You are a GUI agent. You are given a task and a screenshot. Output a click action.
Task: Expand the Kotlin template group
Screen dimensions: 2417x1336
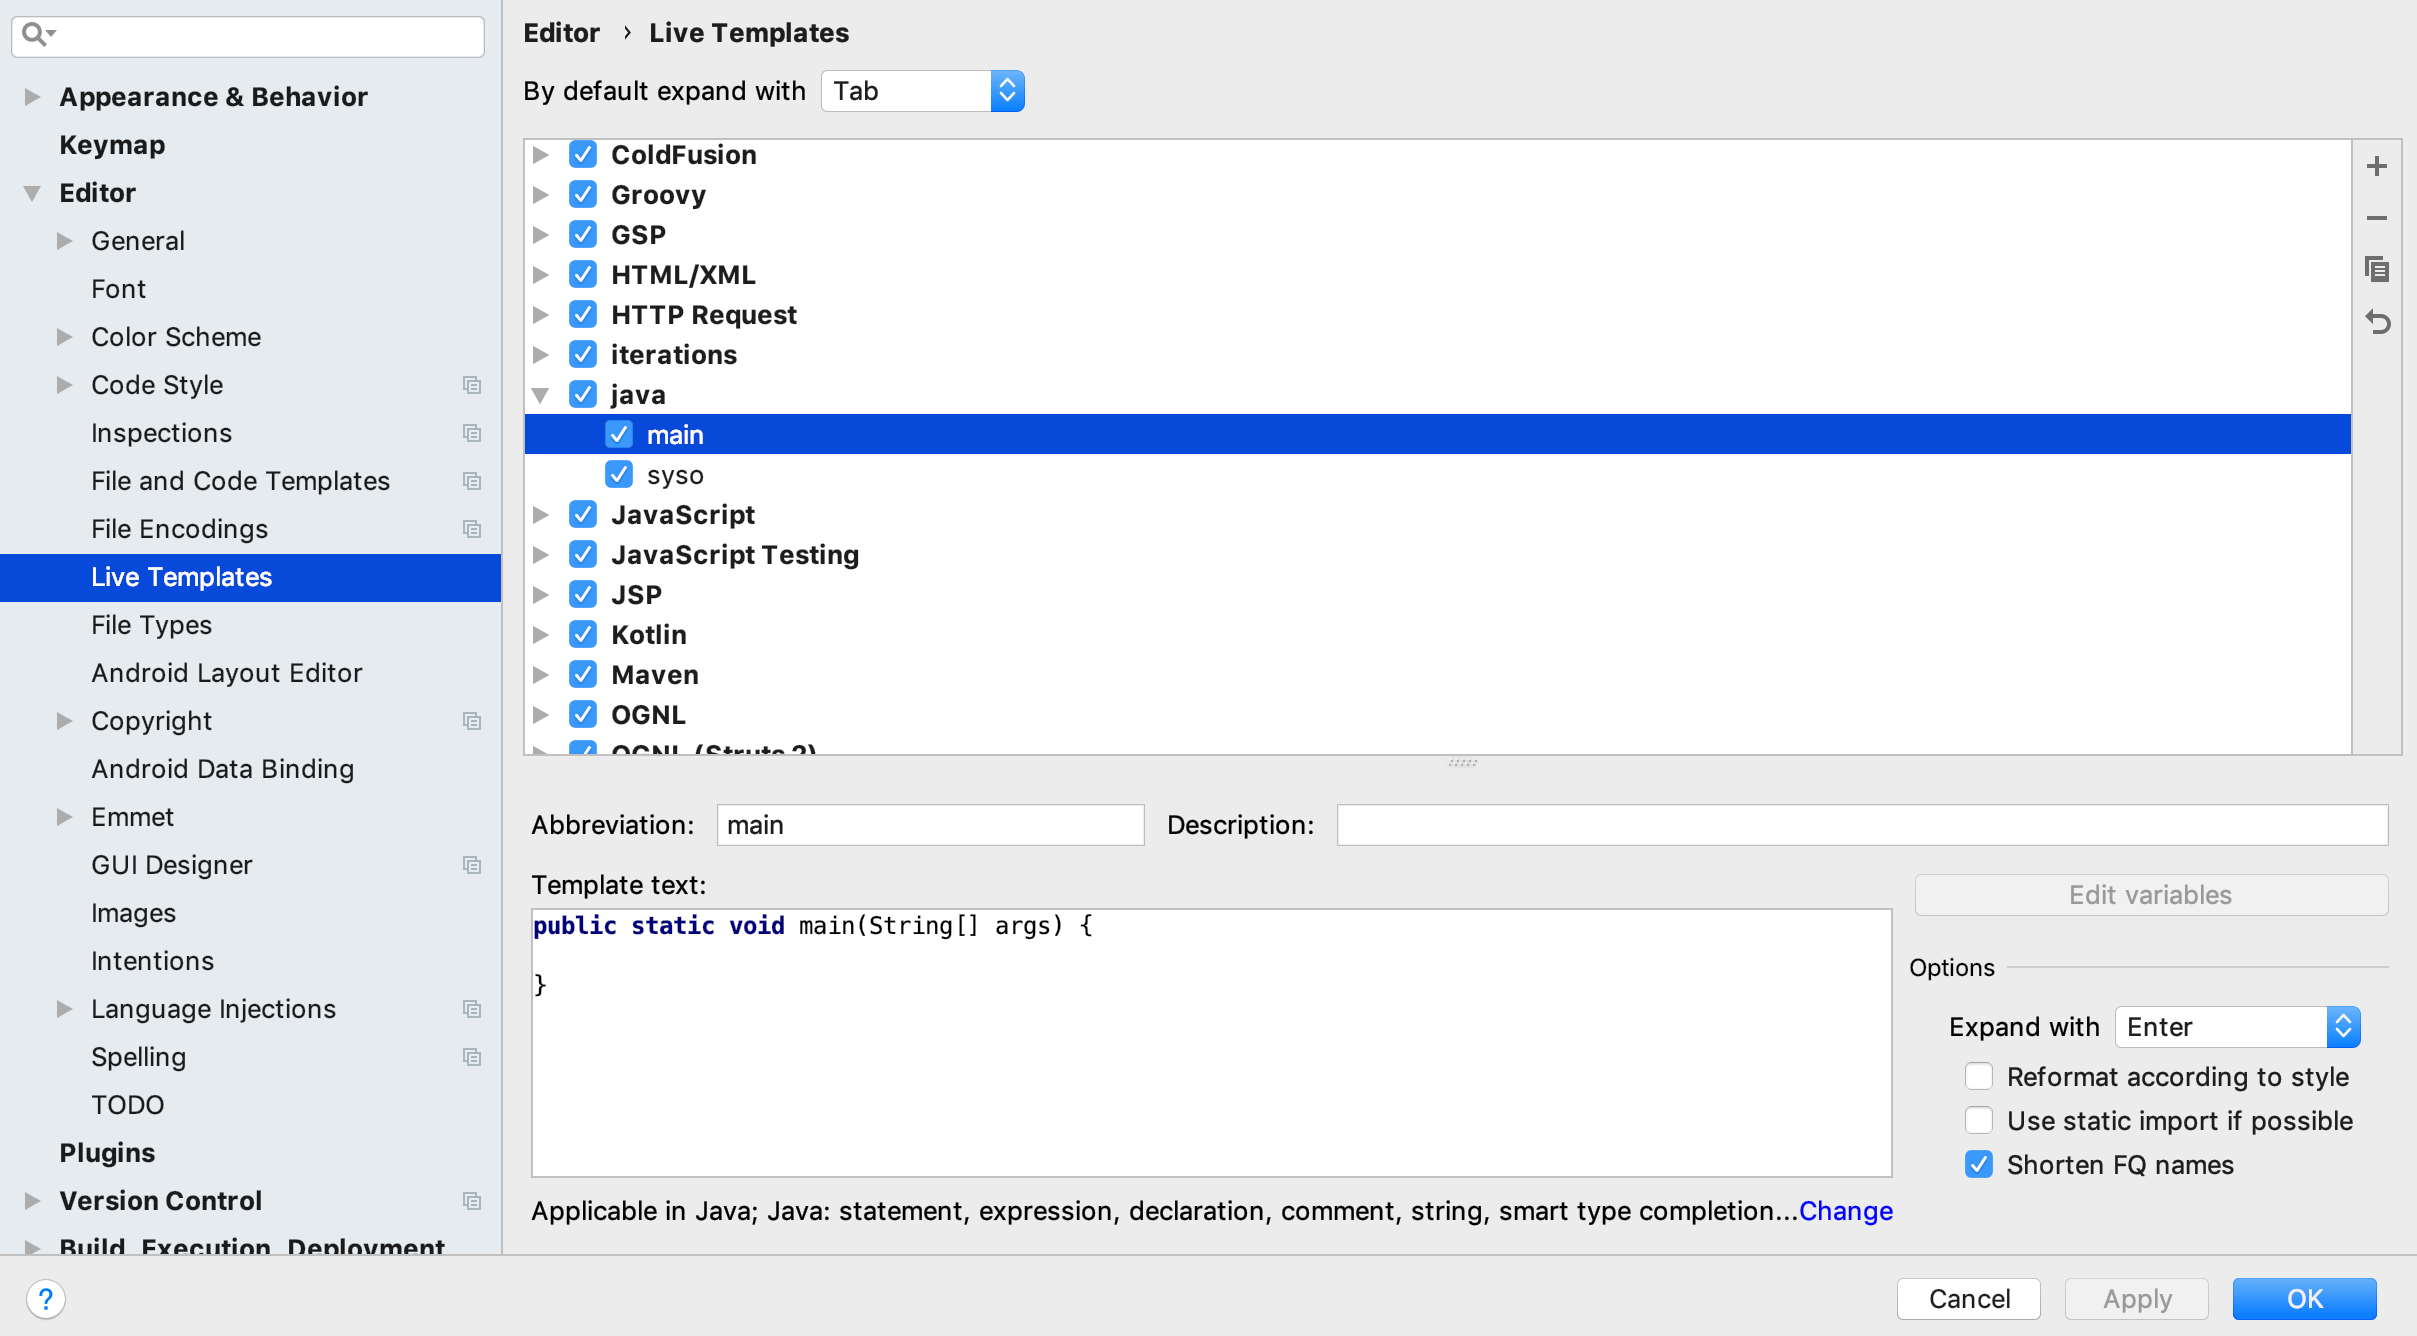coord(540,635)
